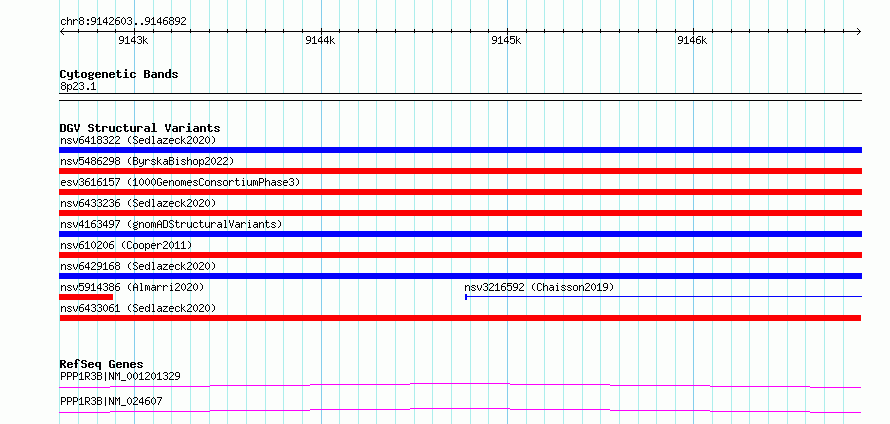Select the short red nsv5914386 bar
The height and width of the screenshot is (424, 890).
[x=86, y=297]
